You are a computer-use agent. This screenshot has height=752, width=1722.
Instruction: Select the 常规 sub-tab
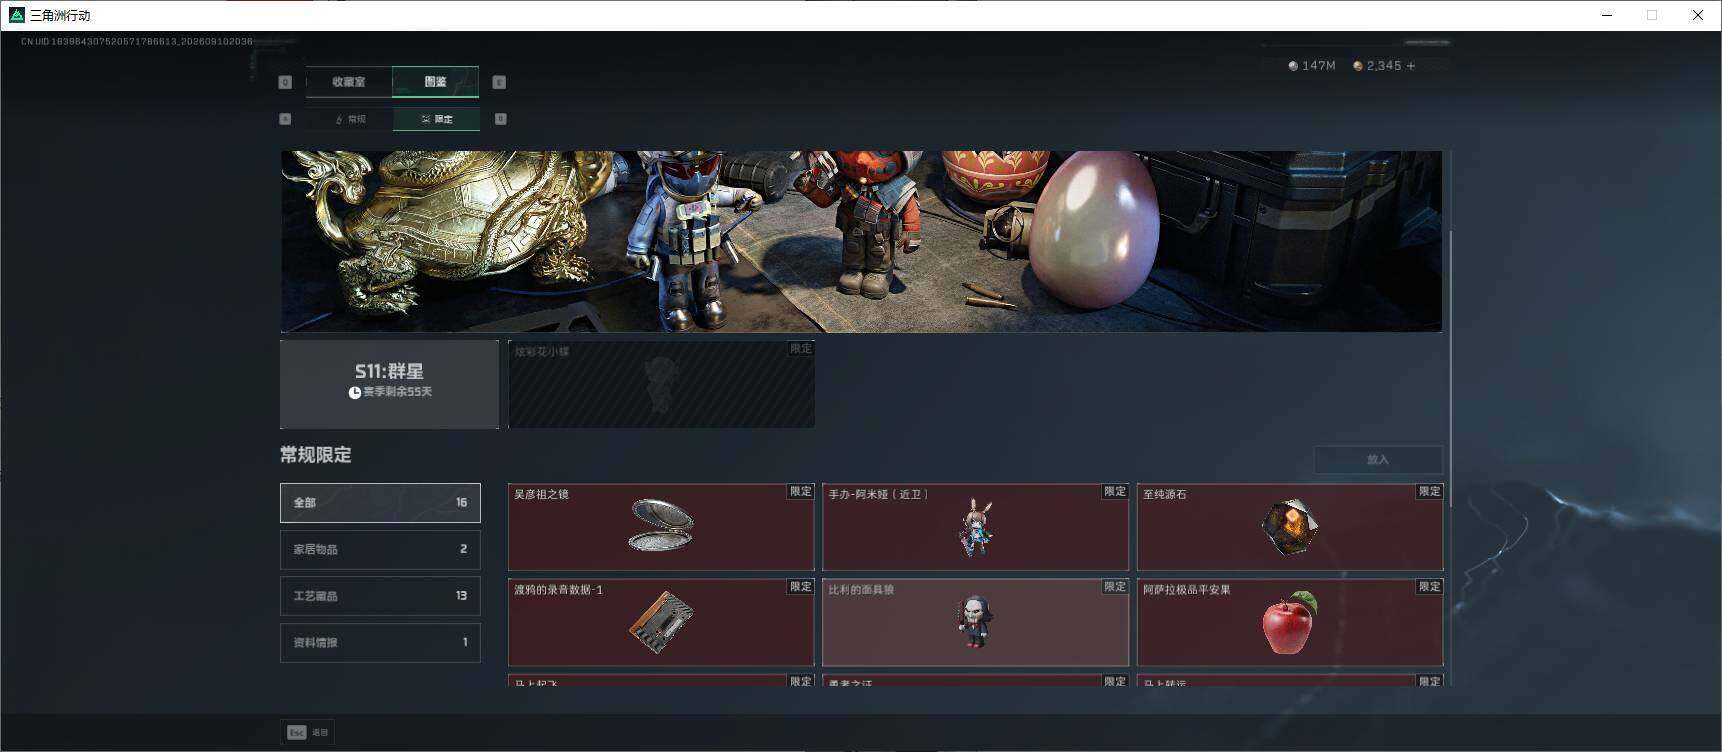(x=349, y=119)
